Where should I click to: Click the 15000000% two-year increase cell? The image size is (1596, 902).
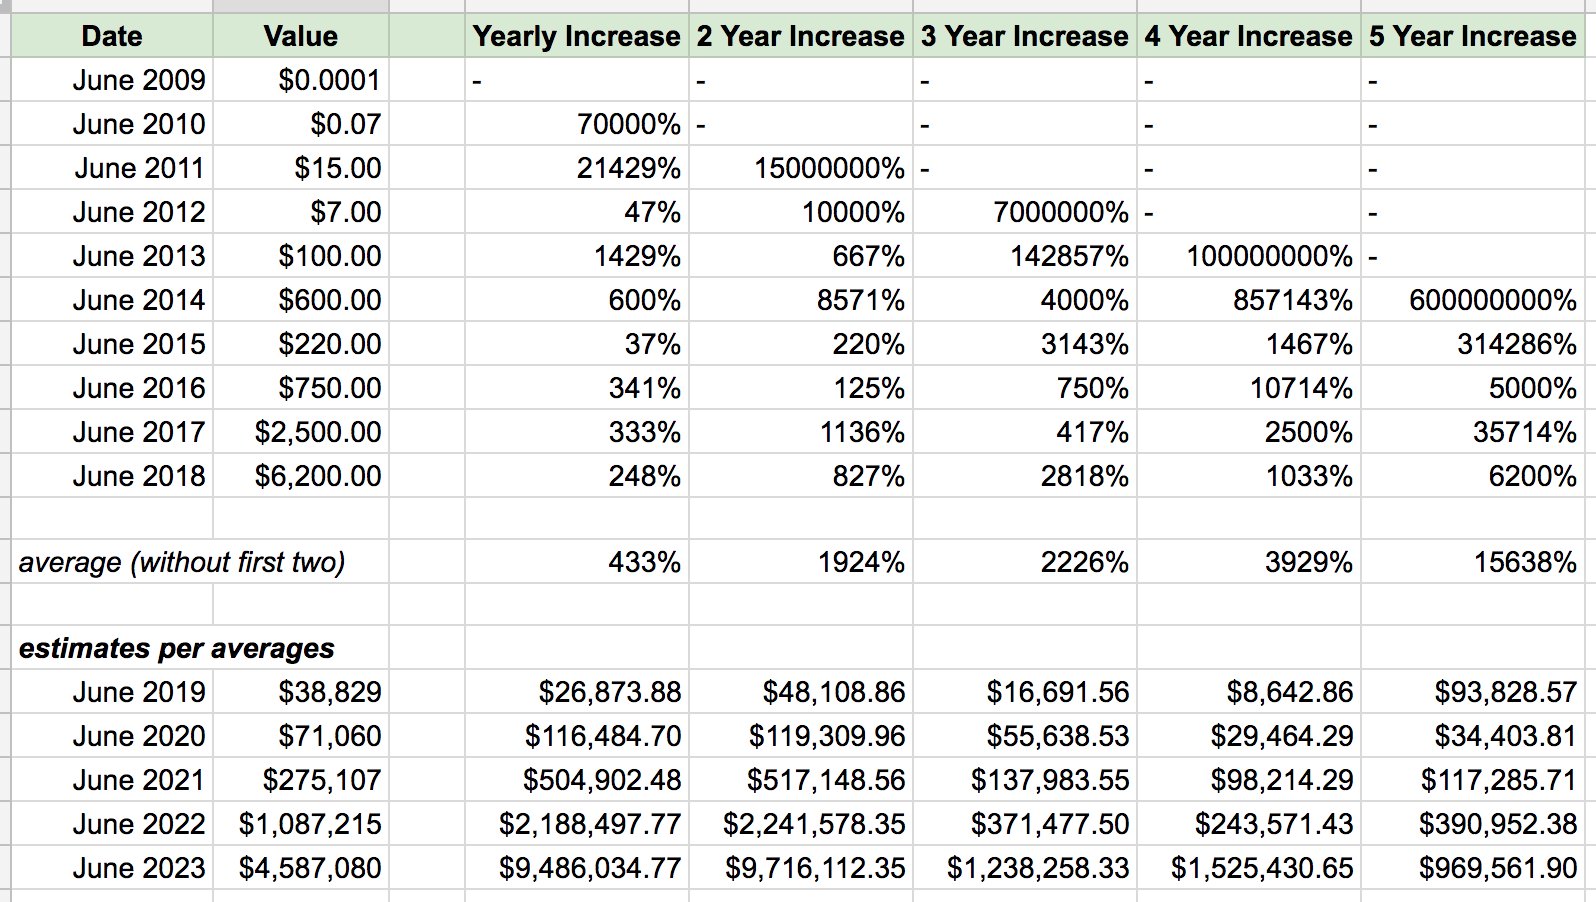801,168
